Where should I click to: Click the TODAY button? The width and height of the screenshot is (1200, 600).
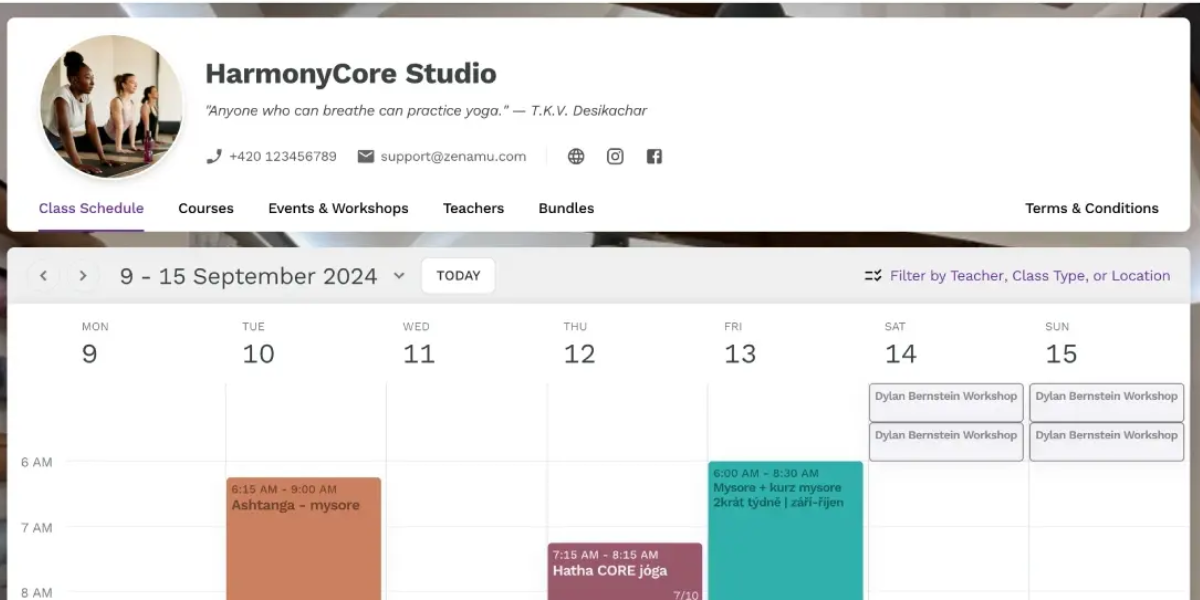[x=458, y=275]
